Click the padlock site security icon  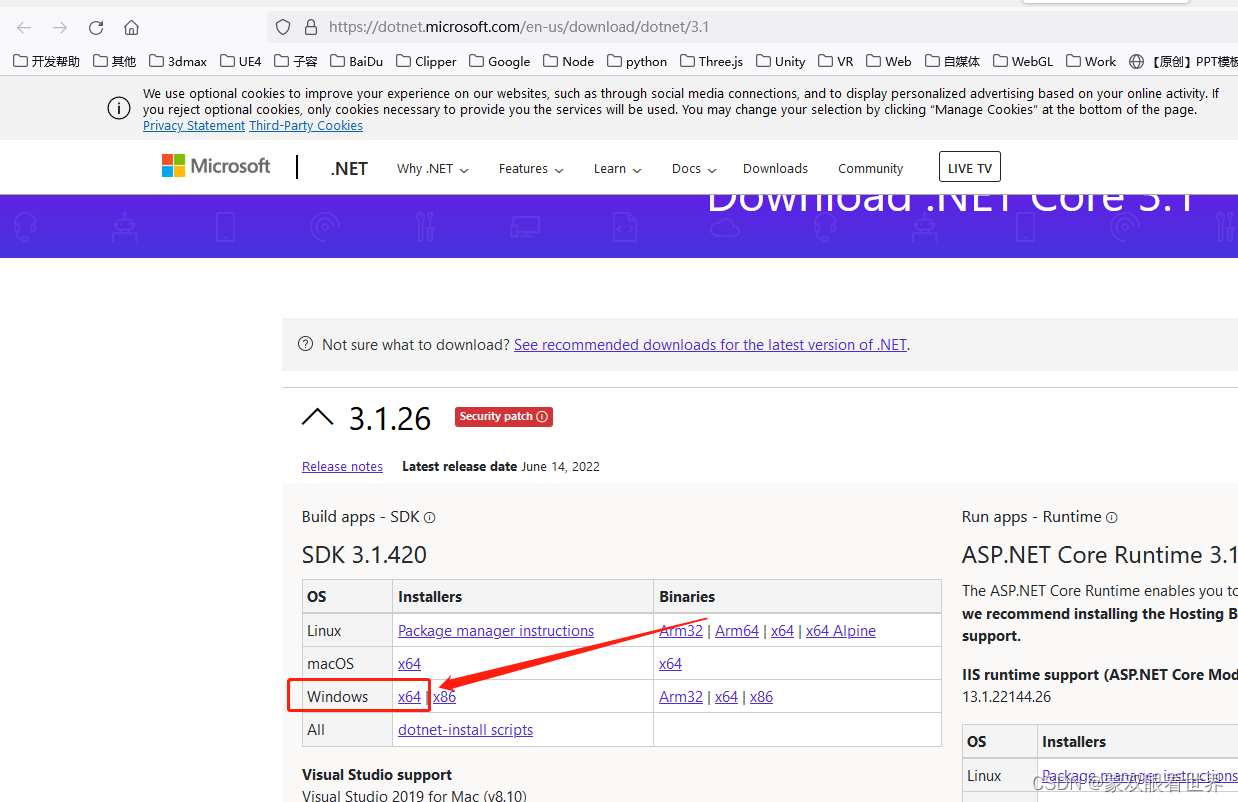(311, 27)
